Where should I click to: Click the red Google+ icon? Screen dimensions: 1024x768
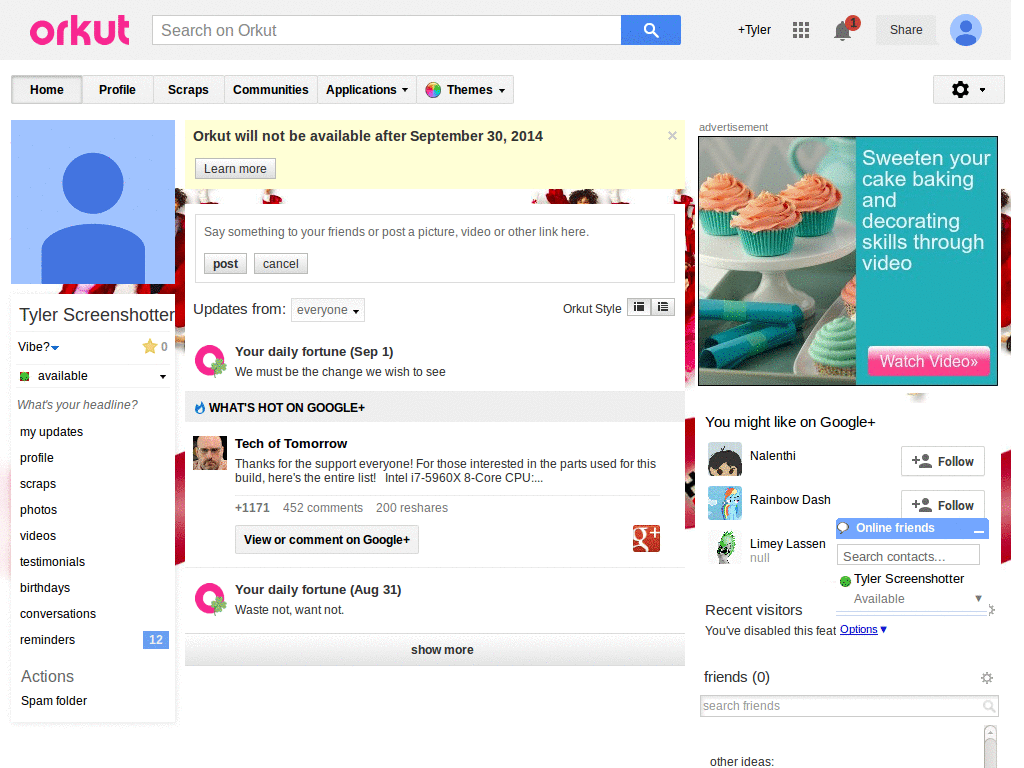pyautogui.click(x=646, y=539)
